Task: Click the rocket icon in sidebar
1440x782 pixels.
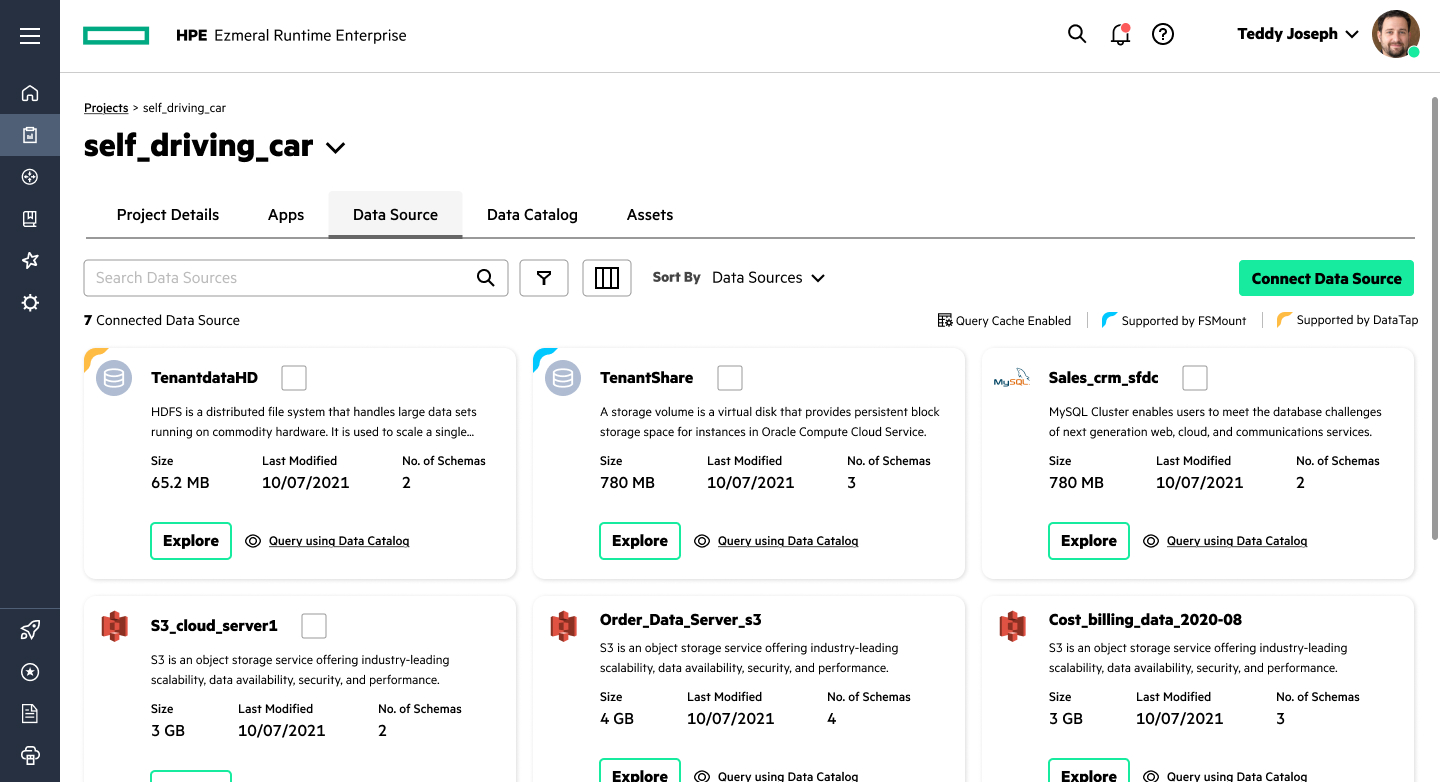Action: click(x=30, y=630)
